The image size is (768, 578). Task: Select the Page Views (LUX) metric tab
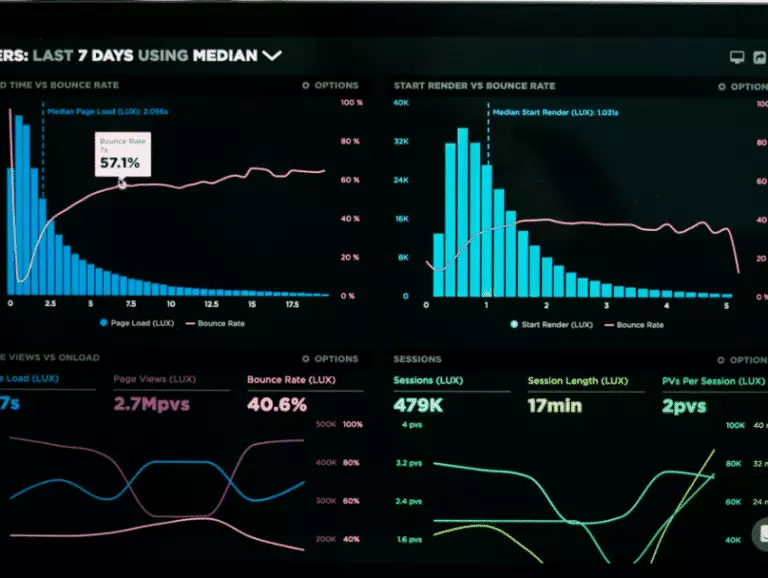point(154,380)
